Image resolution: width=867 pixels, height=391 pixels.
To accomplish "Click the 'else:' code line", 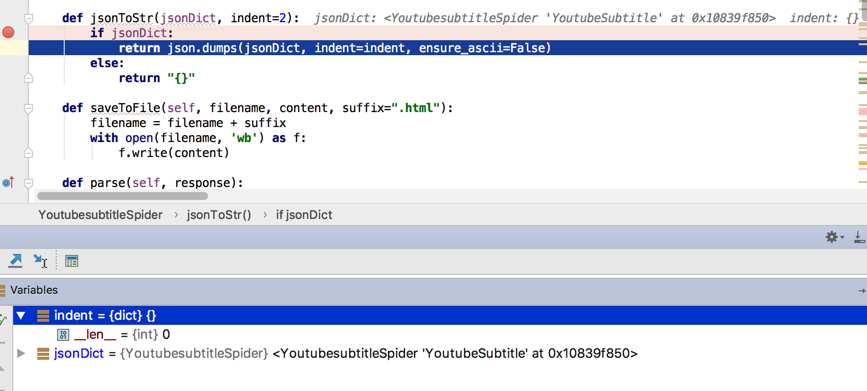I will pyautogui.click(x=107, y=63).
